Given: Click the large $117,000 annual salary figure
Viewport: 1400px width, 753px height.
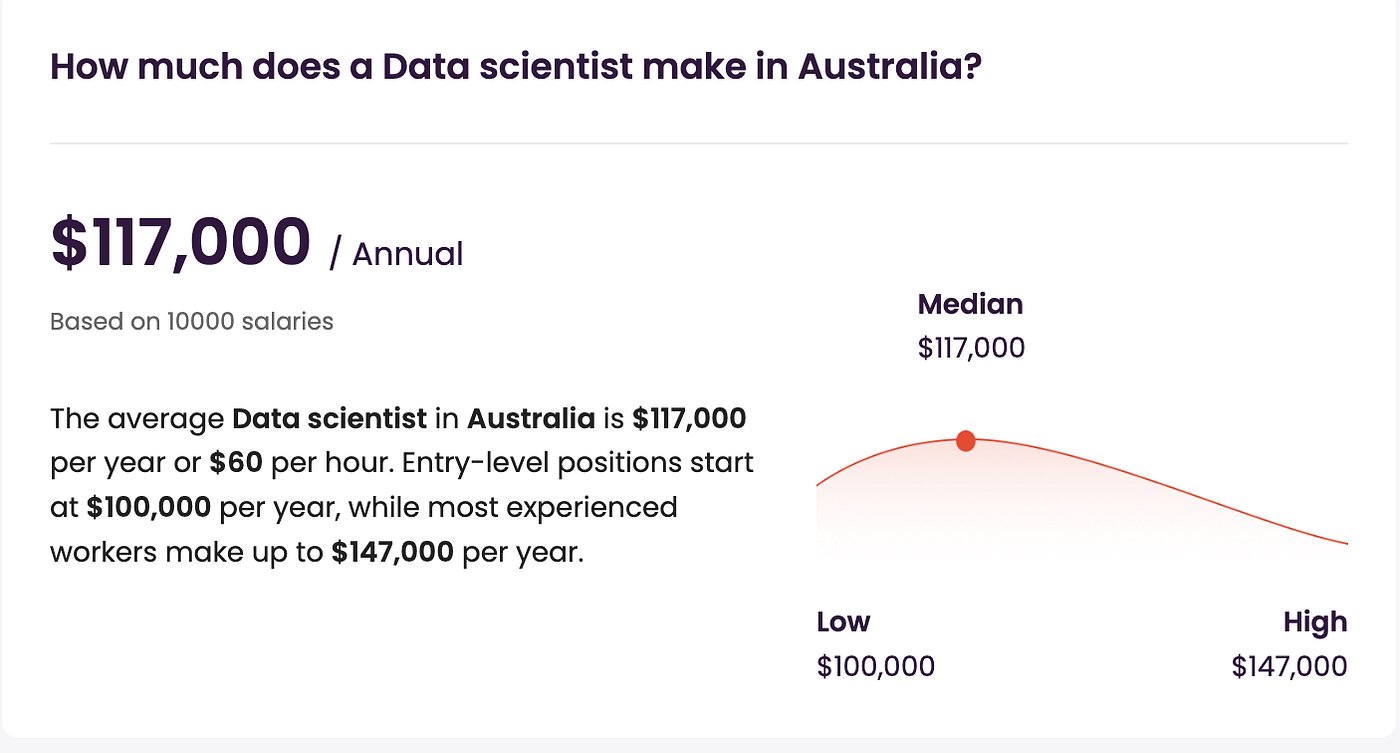Looking at the screenshot, I should pos(181,242).
